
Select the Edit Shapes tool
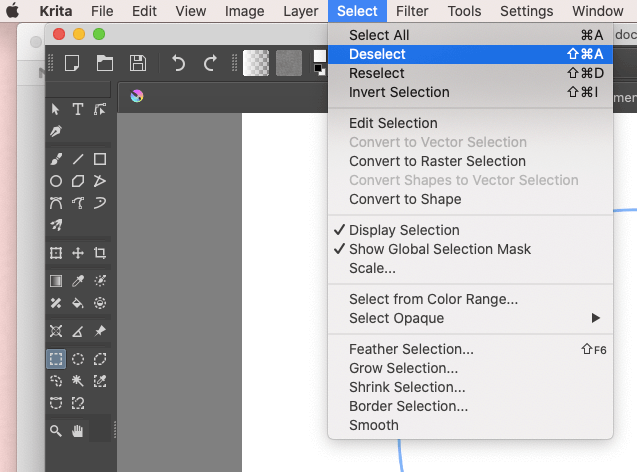click(x=100, y=109)
